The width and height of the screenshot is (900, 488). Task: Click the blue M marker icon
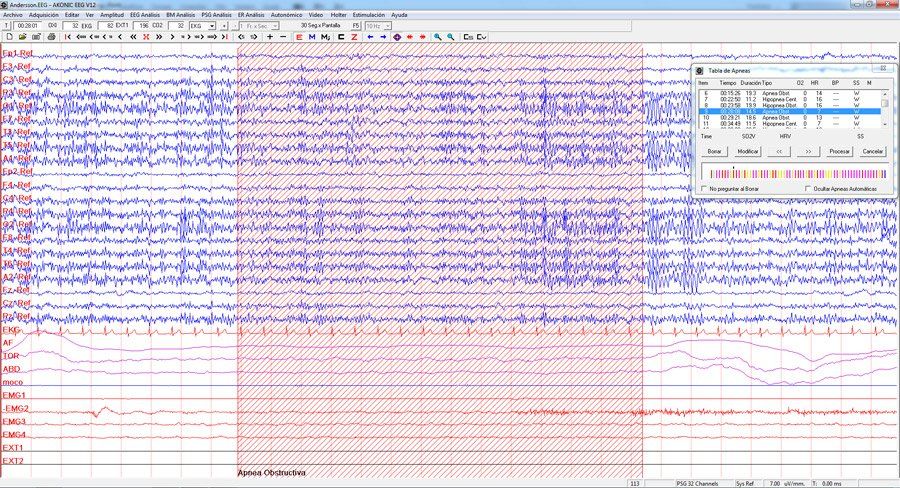[312, 37]
